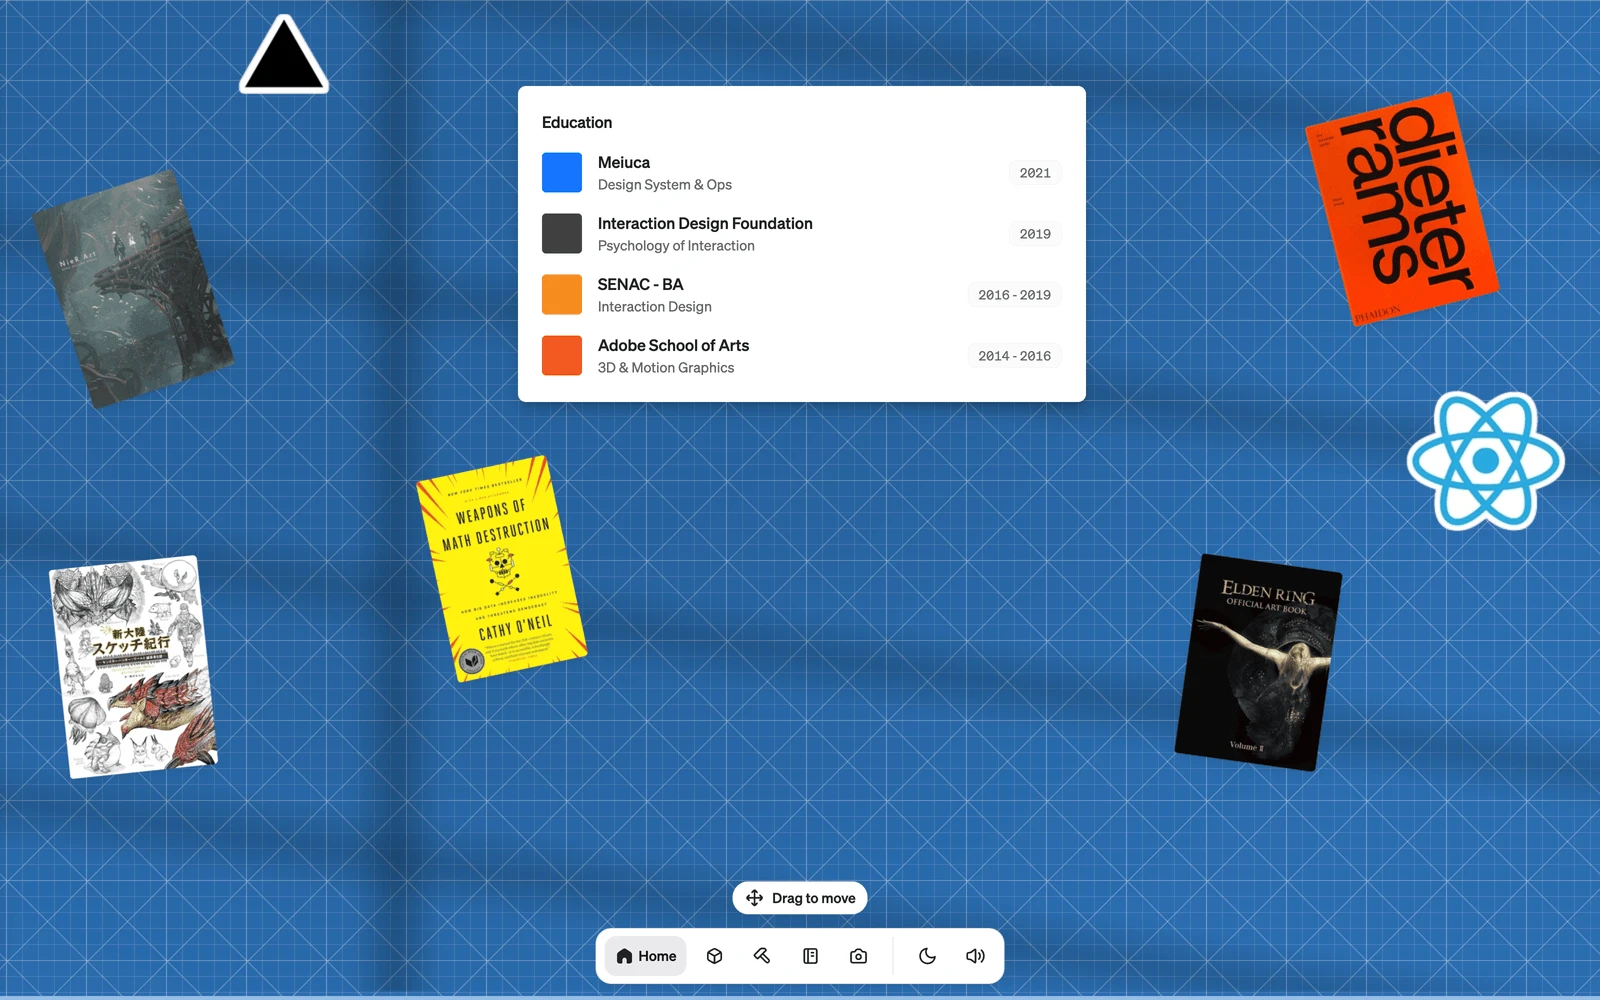The height and width of the screenshot is (1000, 1600).
Task: Click the Drag to move handle
Action: (800, 898)
